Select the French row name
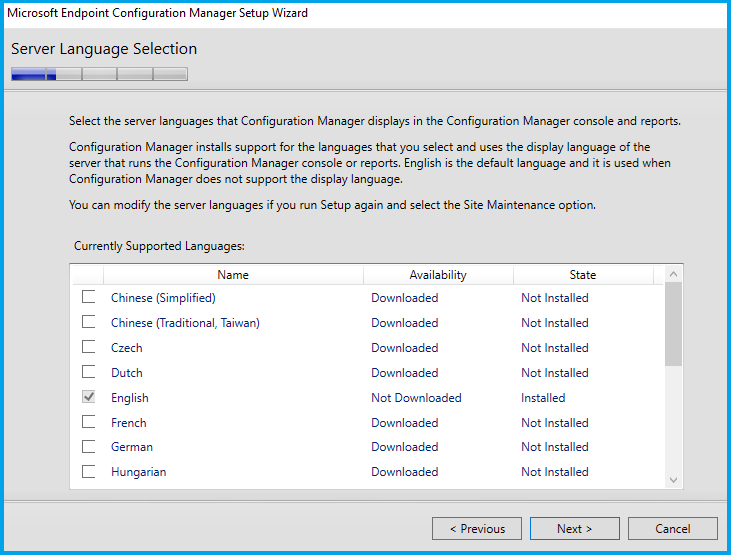The width and height of the screenshot is (731, 555). (129, 423)
